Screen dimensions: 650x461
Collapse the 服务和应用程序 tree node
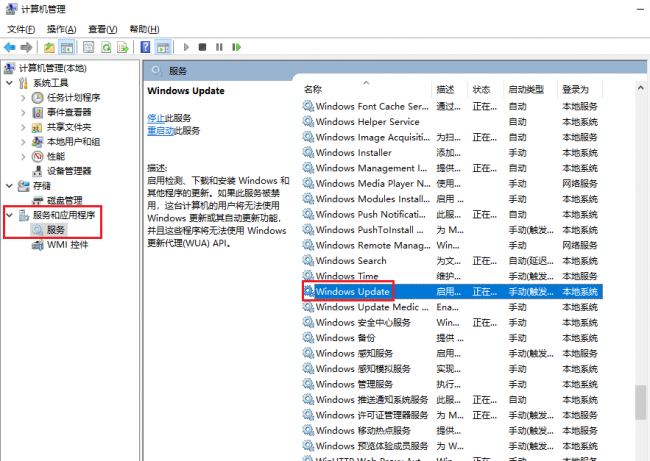tap(10, 215)
